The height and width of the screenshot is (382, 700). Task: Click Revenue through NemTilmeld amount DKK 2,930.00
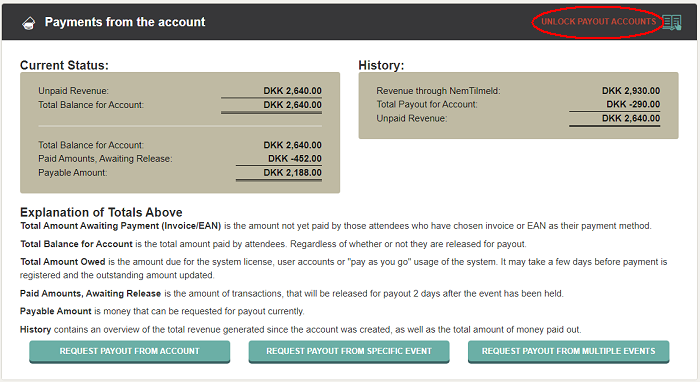coord(631,91)
